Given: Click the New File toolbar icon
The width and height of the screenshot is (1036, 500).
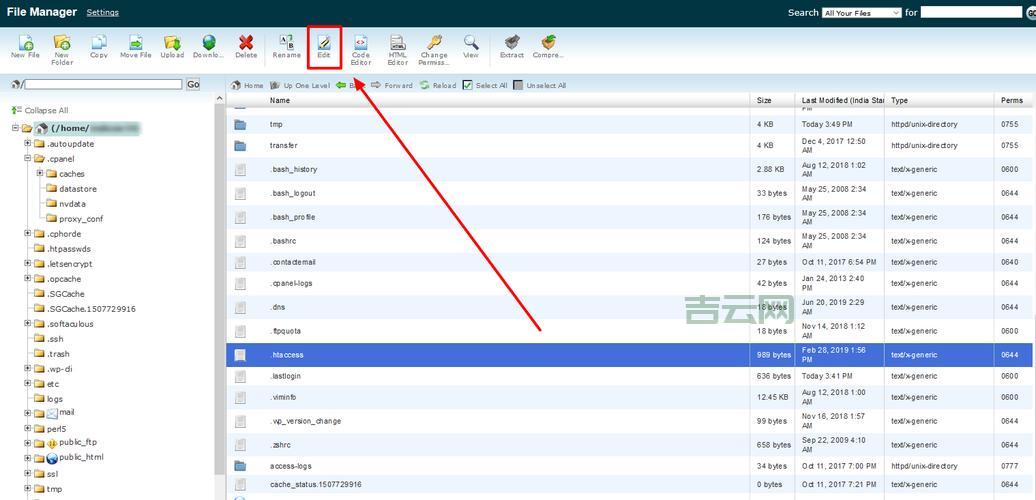Looking at the screenshot, I should pyautogui.click(x=25, y=46).
